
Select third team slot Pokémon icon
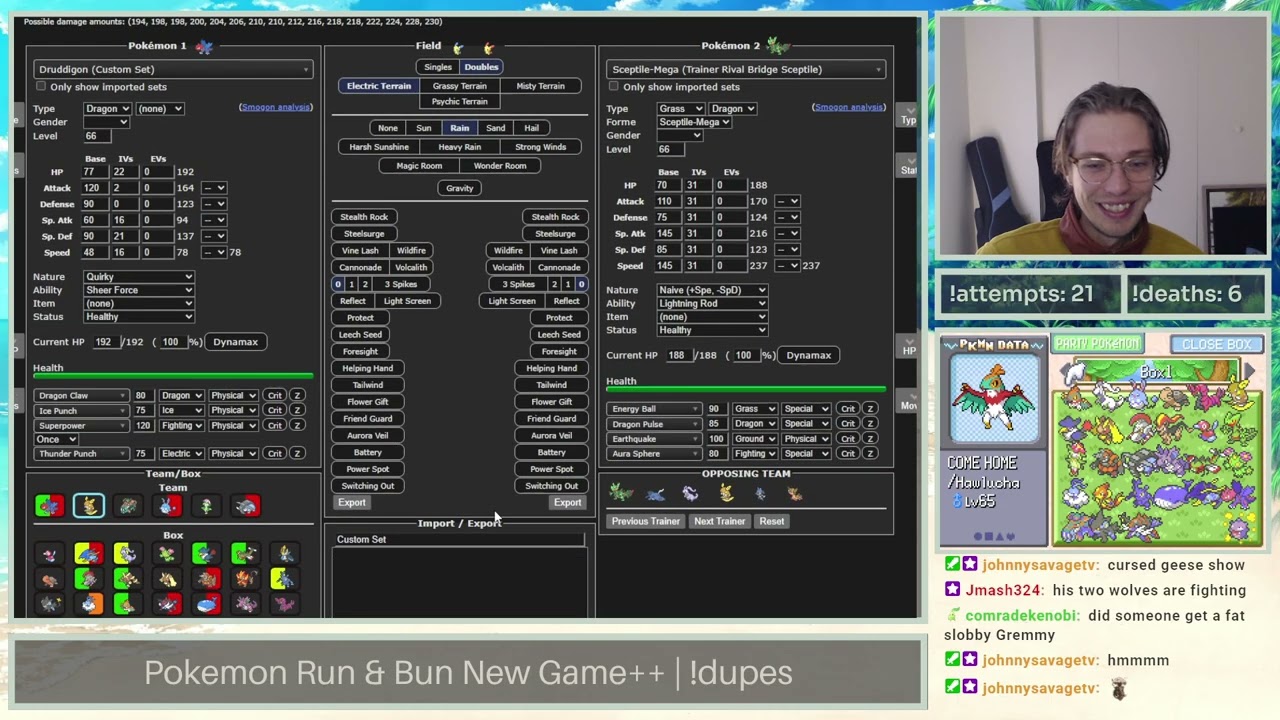pos(128,507)
